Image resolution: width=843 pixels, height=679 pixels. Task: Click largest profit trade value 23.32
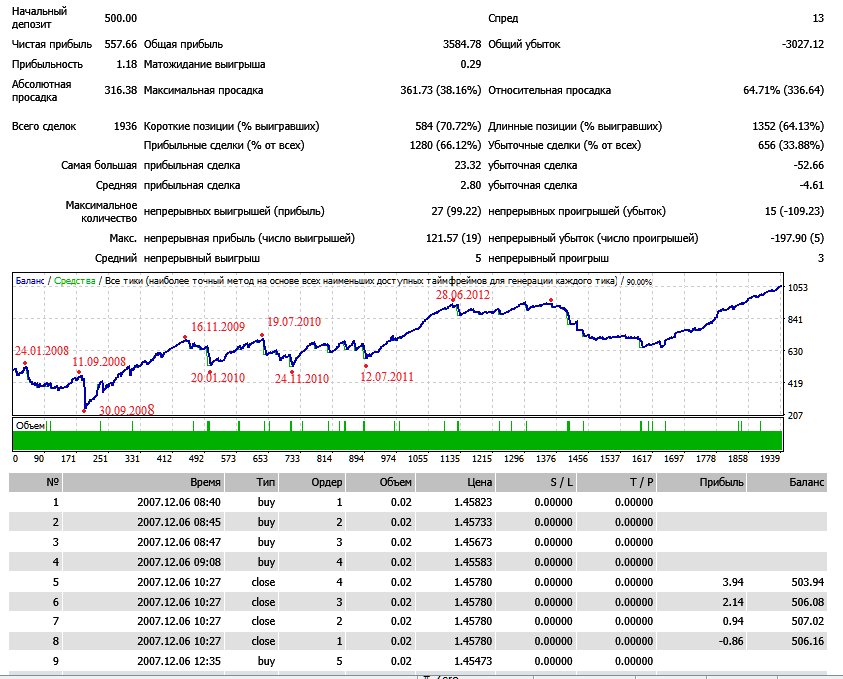[x=468, y=166]
